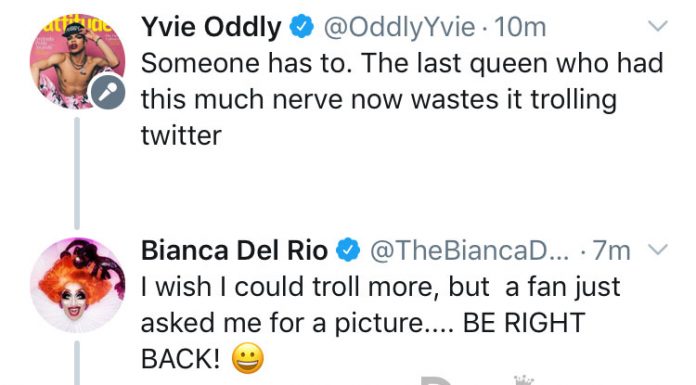This screenshot has width=696, height=385.
Task: Open Bianca's reply text about a fan picture
Action: 380,322
